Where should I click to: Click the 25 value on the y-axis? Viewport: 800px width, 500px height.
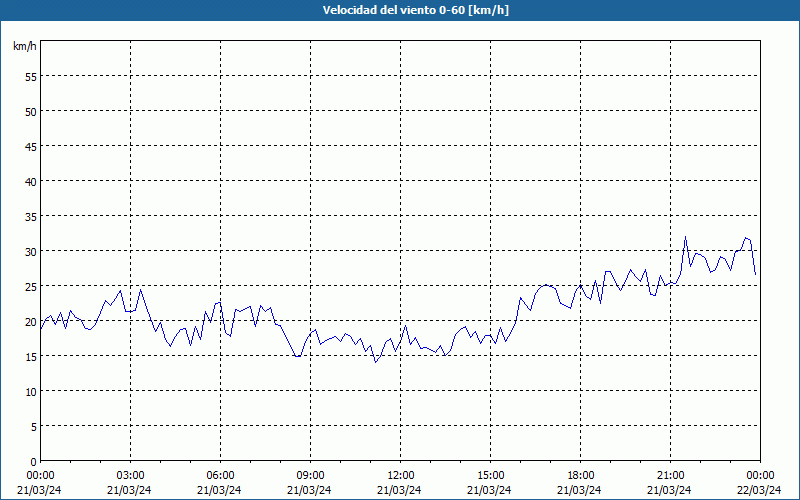point(31,287)
